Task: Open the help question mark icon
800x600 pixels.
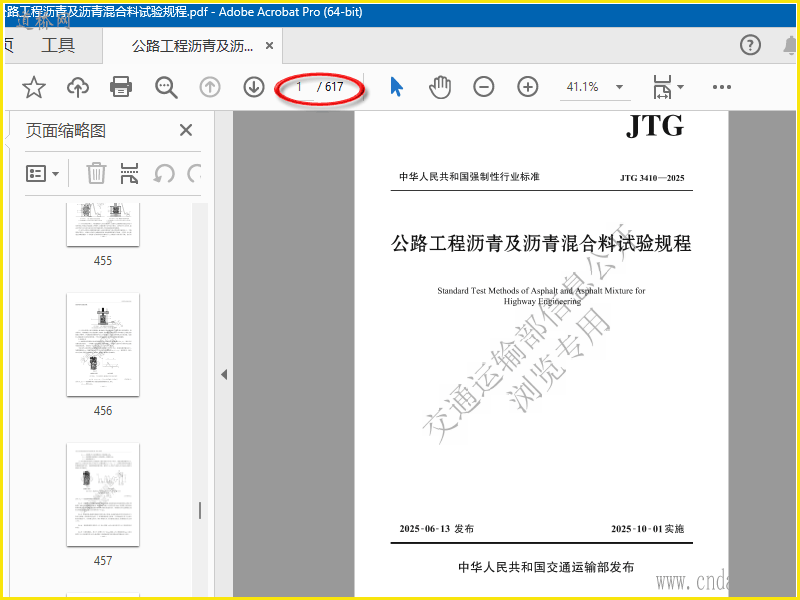Action: [750, 45]
